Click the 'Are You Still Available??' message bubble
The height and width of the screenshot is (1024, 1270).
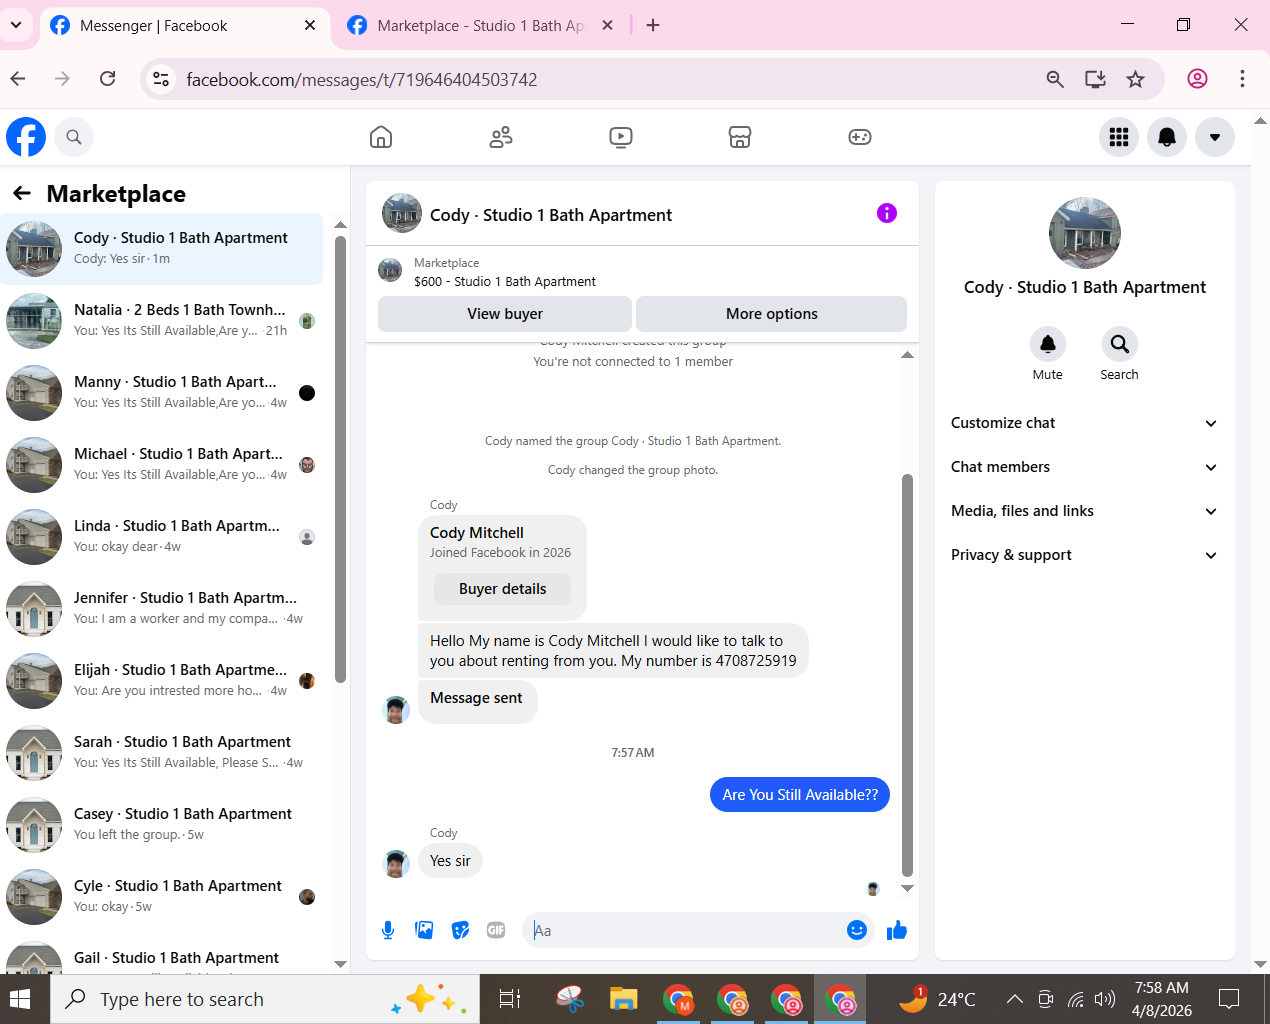click(x=800, y=795)
